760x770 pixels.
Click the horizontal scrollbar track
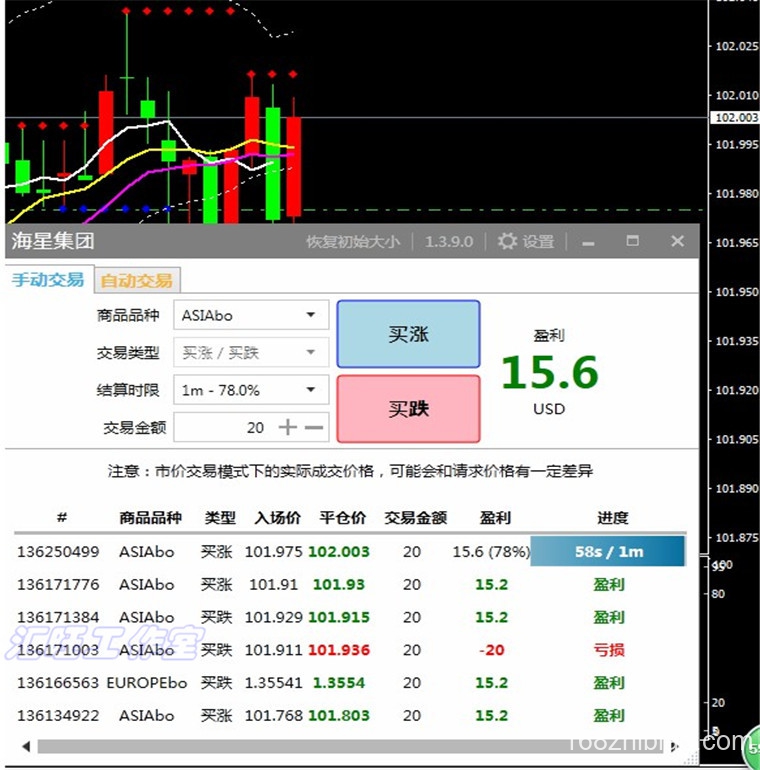(351, 746)
